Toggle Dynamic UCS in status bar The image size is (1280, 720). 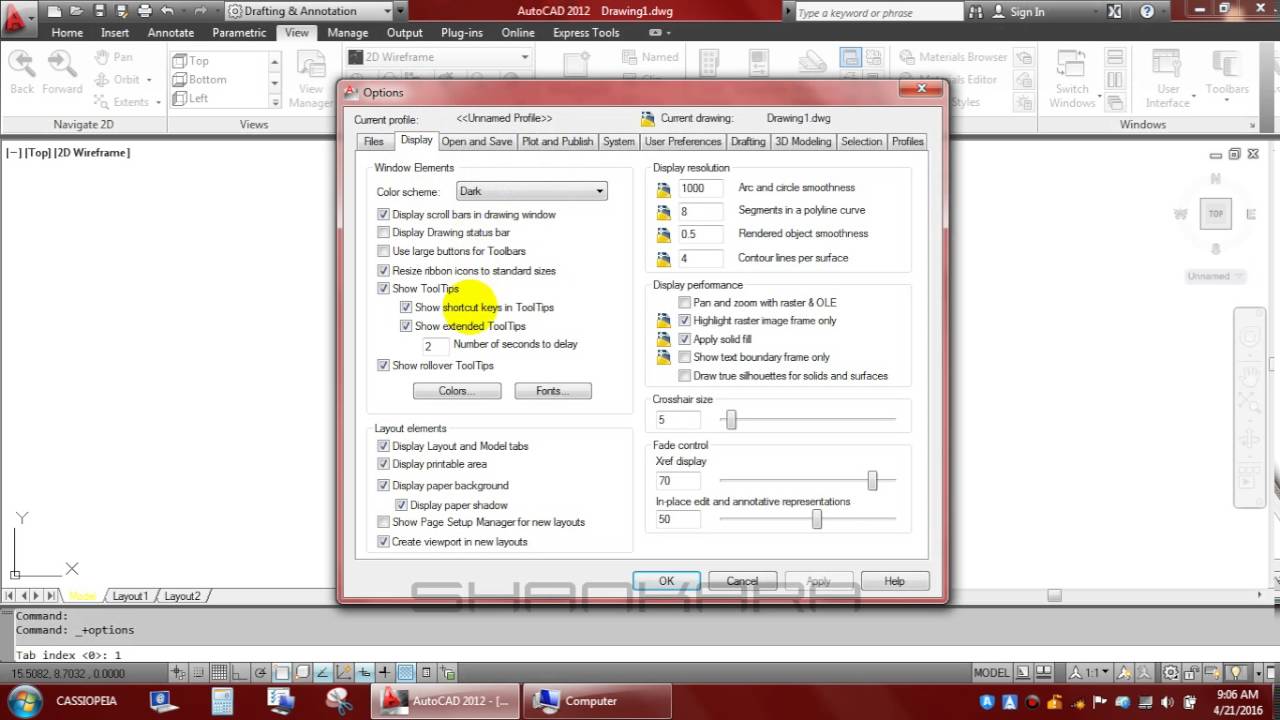[x=344, y=672]
